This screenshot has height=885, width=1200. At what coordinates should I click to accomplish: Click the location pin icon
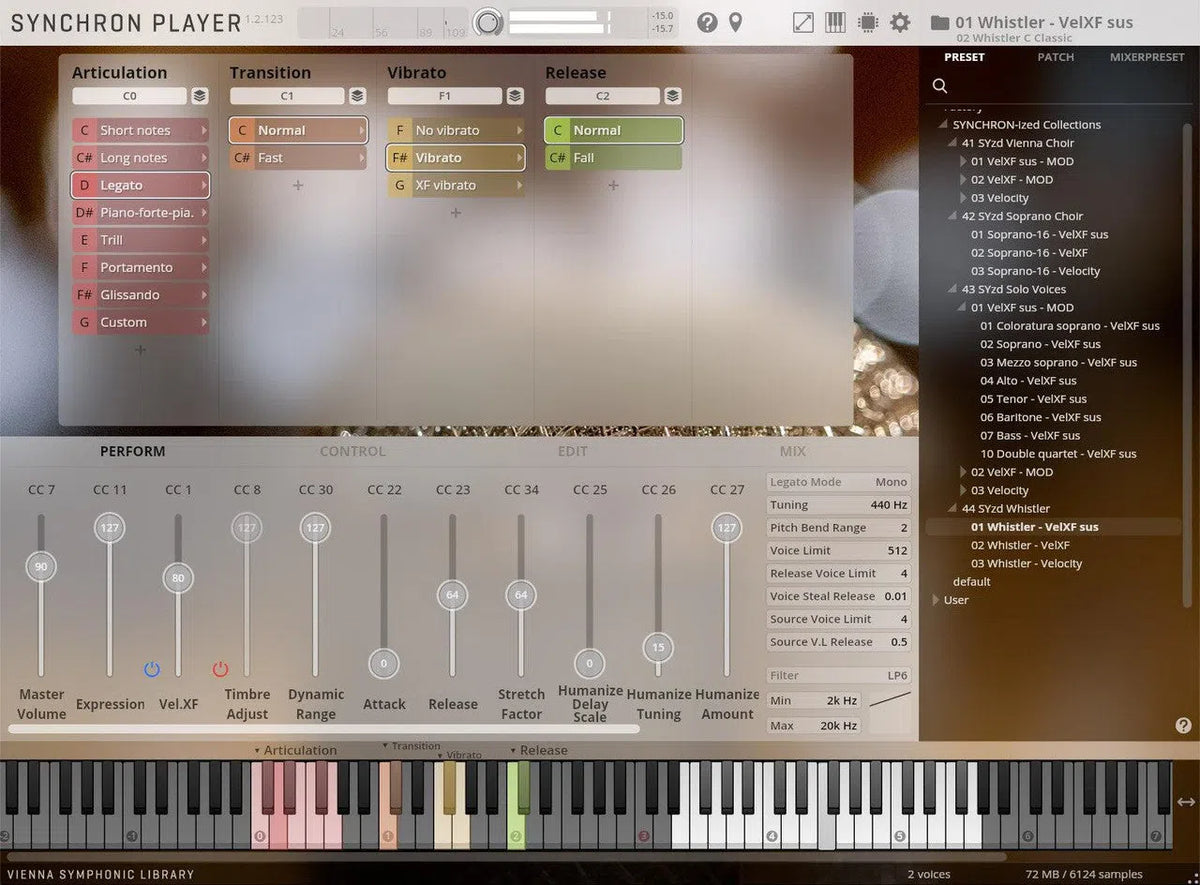(737, 22)
